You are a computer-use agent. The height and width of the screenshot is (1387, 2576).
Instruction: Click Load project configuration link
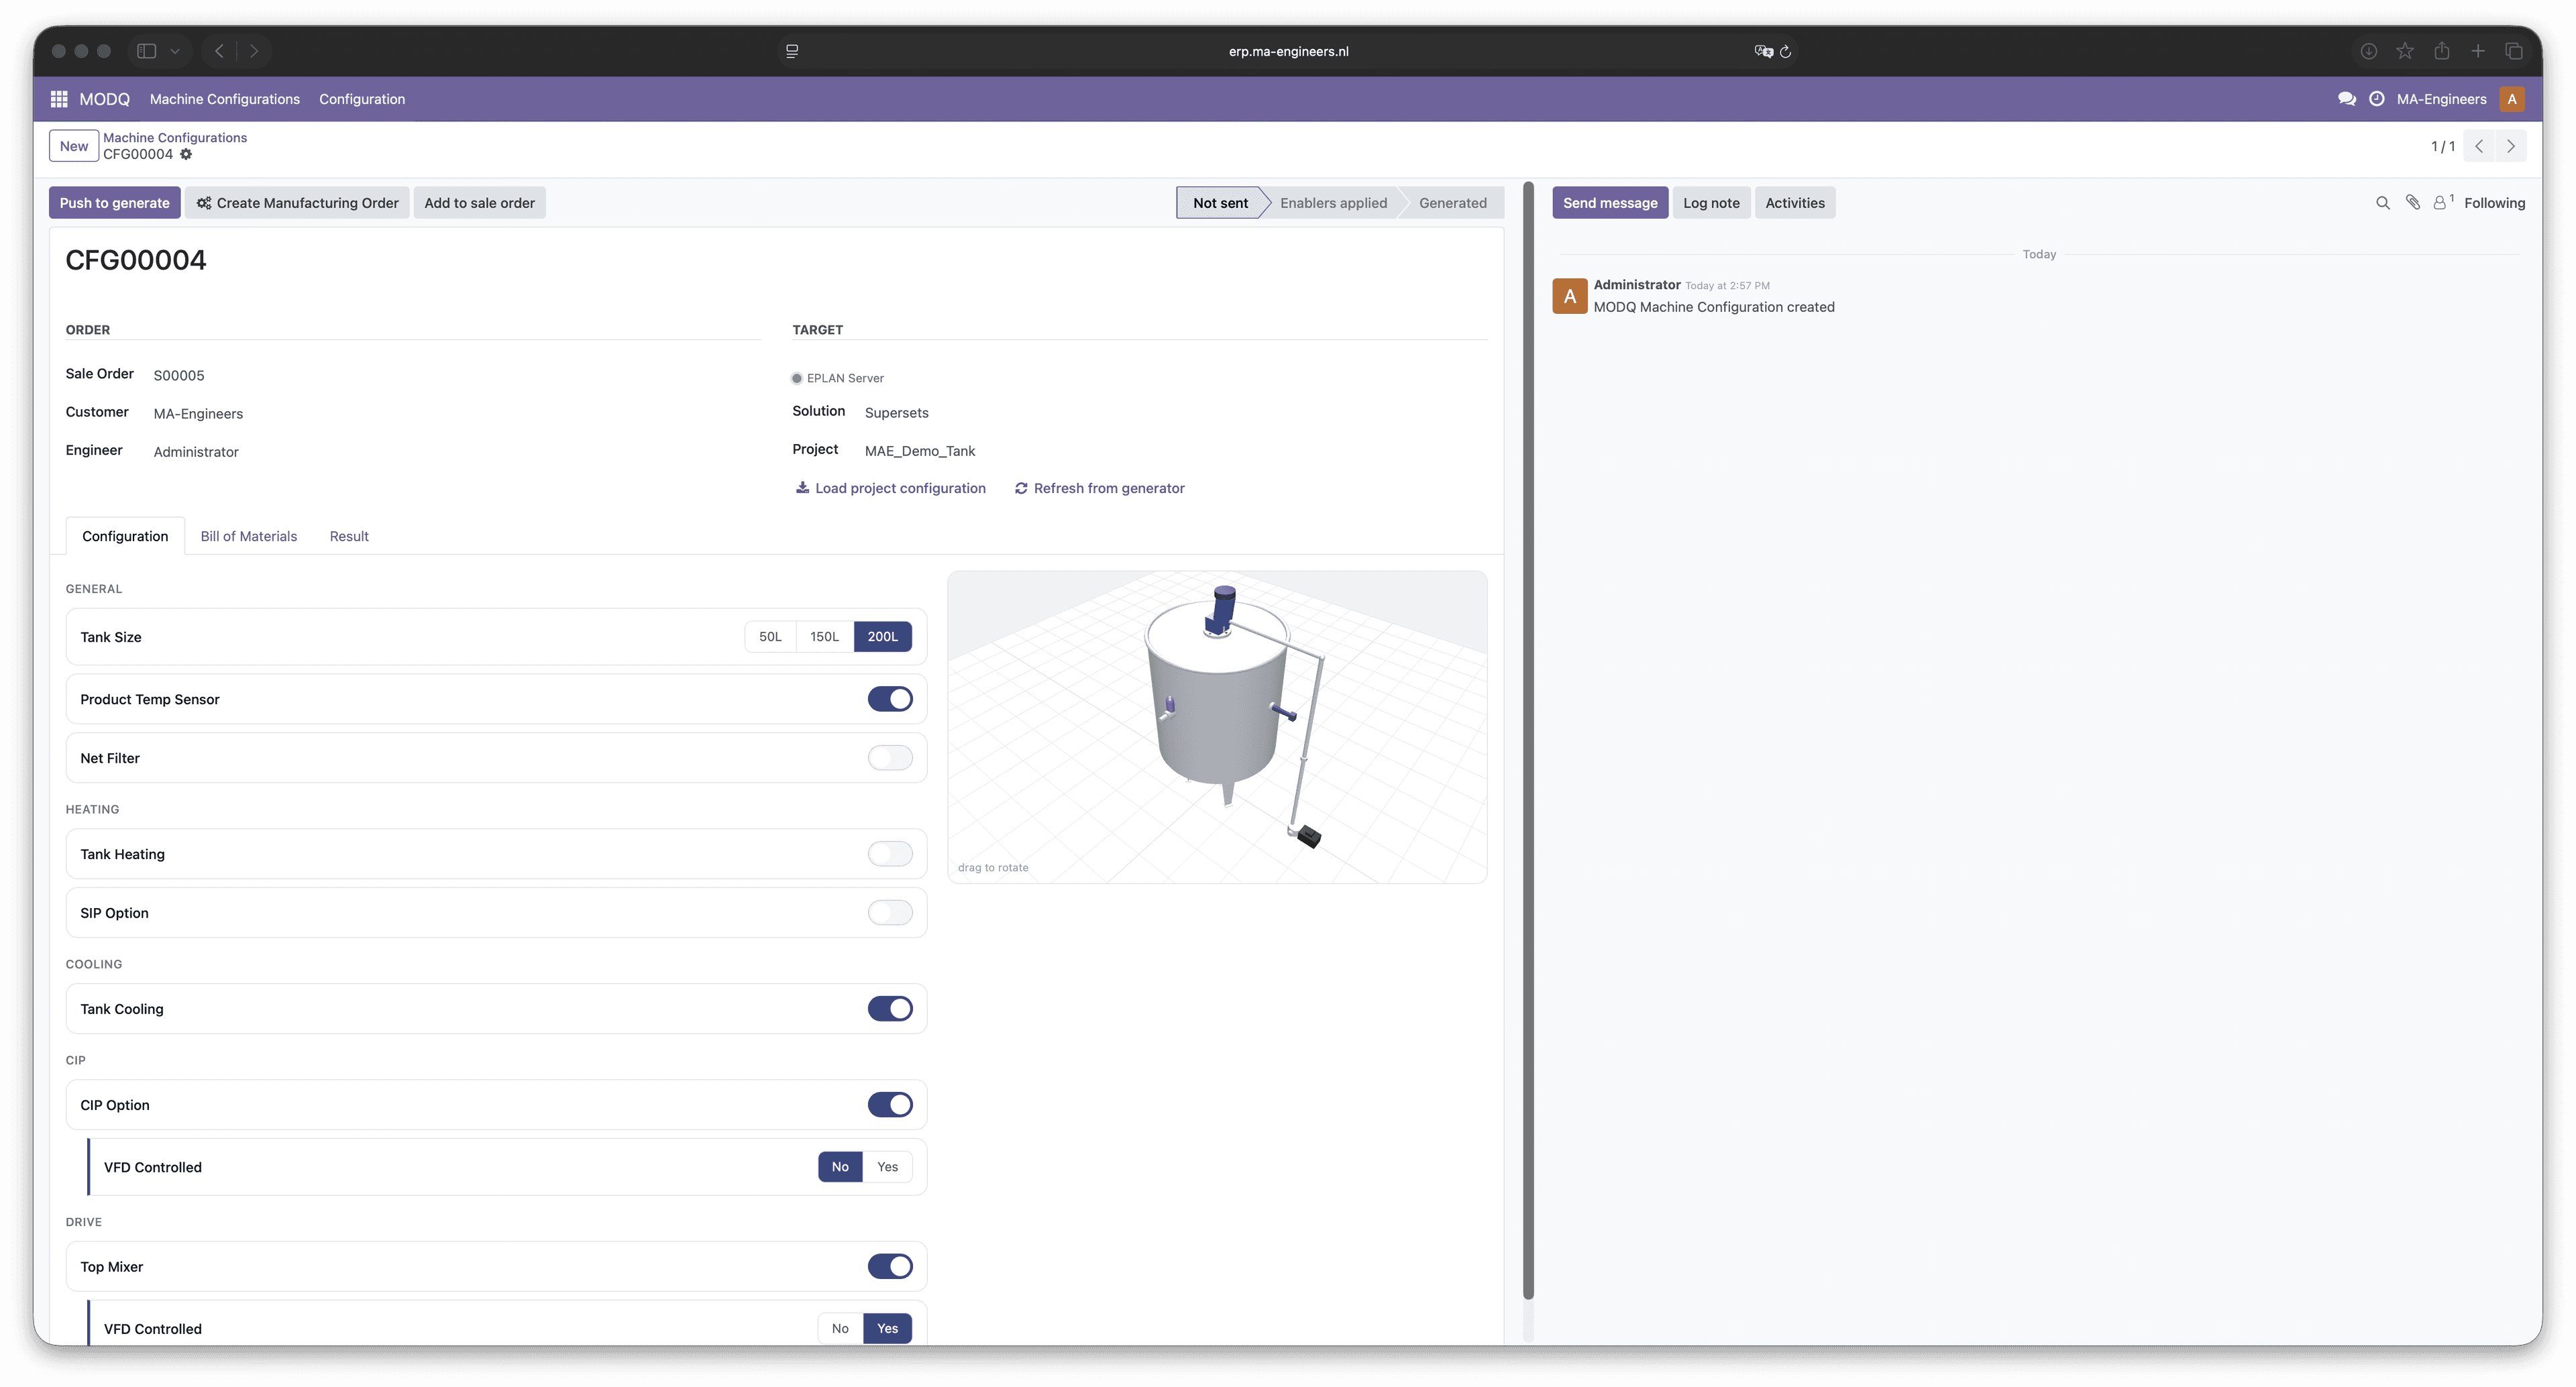pyautogui.click(x=890, y=488)
